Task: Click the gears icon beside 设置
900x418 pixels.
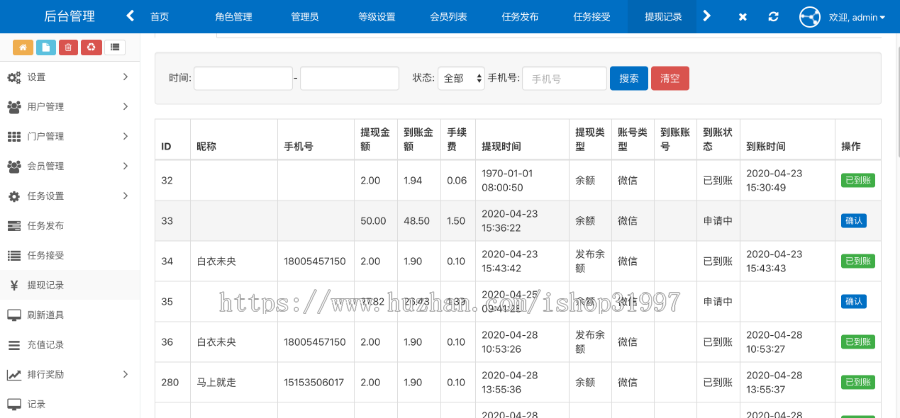Action: click(14, 77)
